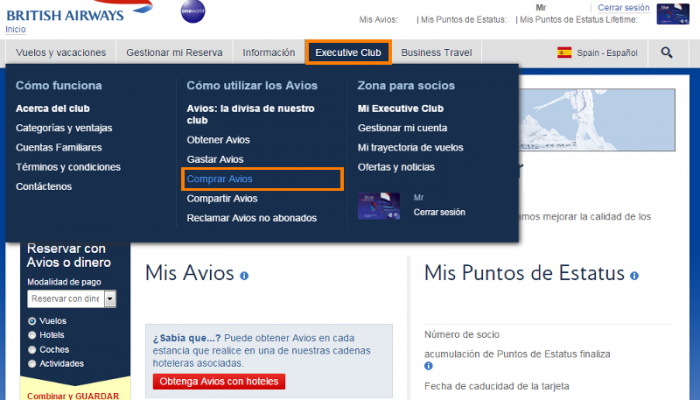This screenshot has height=400, width=700.
Task: Click Fecha de caducidad de la tarjeta
Action: [496, 386]
